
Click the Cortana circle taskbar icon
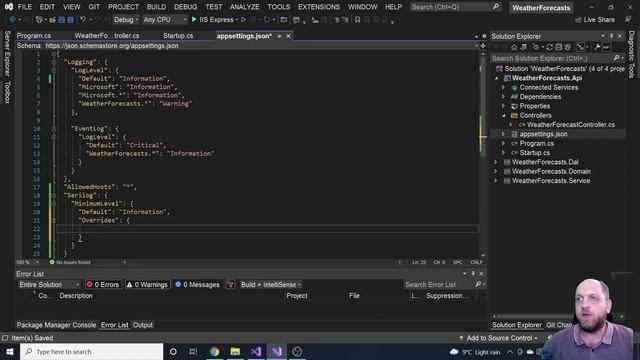[173, 351]
